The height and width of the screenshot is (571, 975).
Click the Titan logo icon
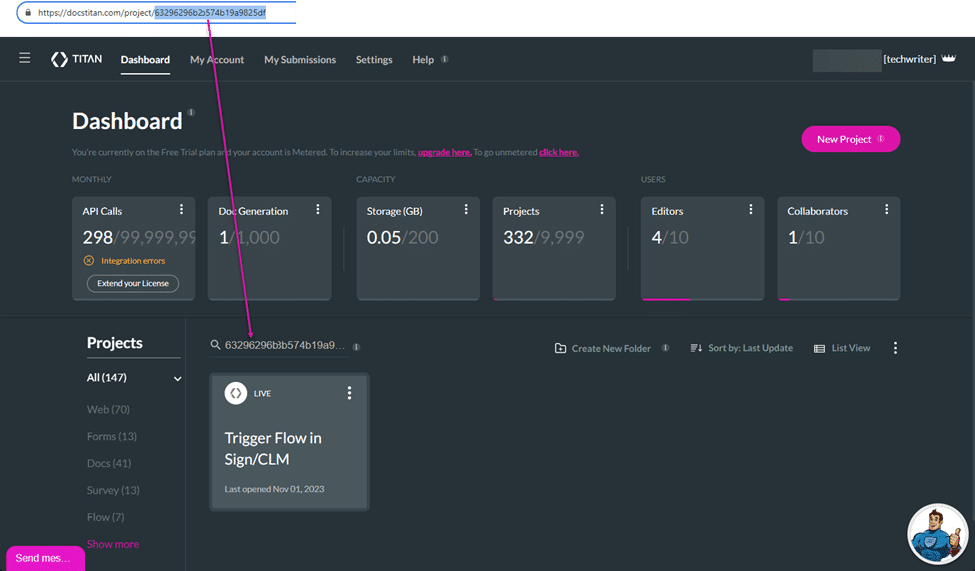[60, 60]
